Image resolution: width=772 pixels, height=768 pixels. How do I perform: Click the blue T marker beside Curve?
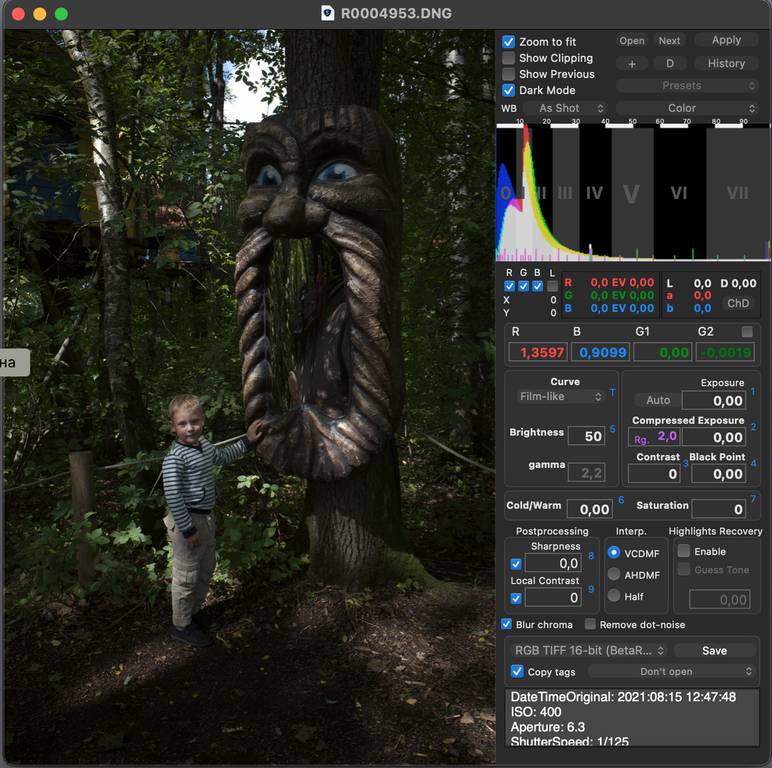pyautogui.click(x=613, y=392)
